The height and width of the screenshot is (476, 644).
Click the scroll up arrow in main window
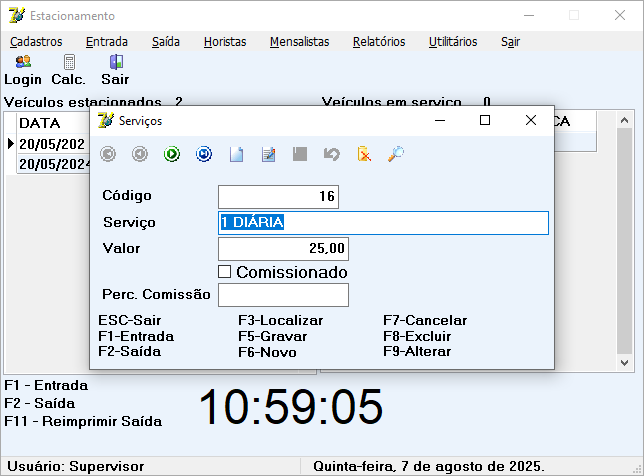625,120
